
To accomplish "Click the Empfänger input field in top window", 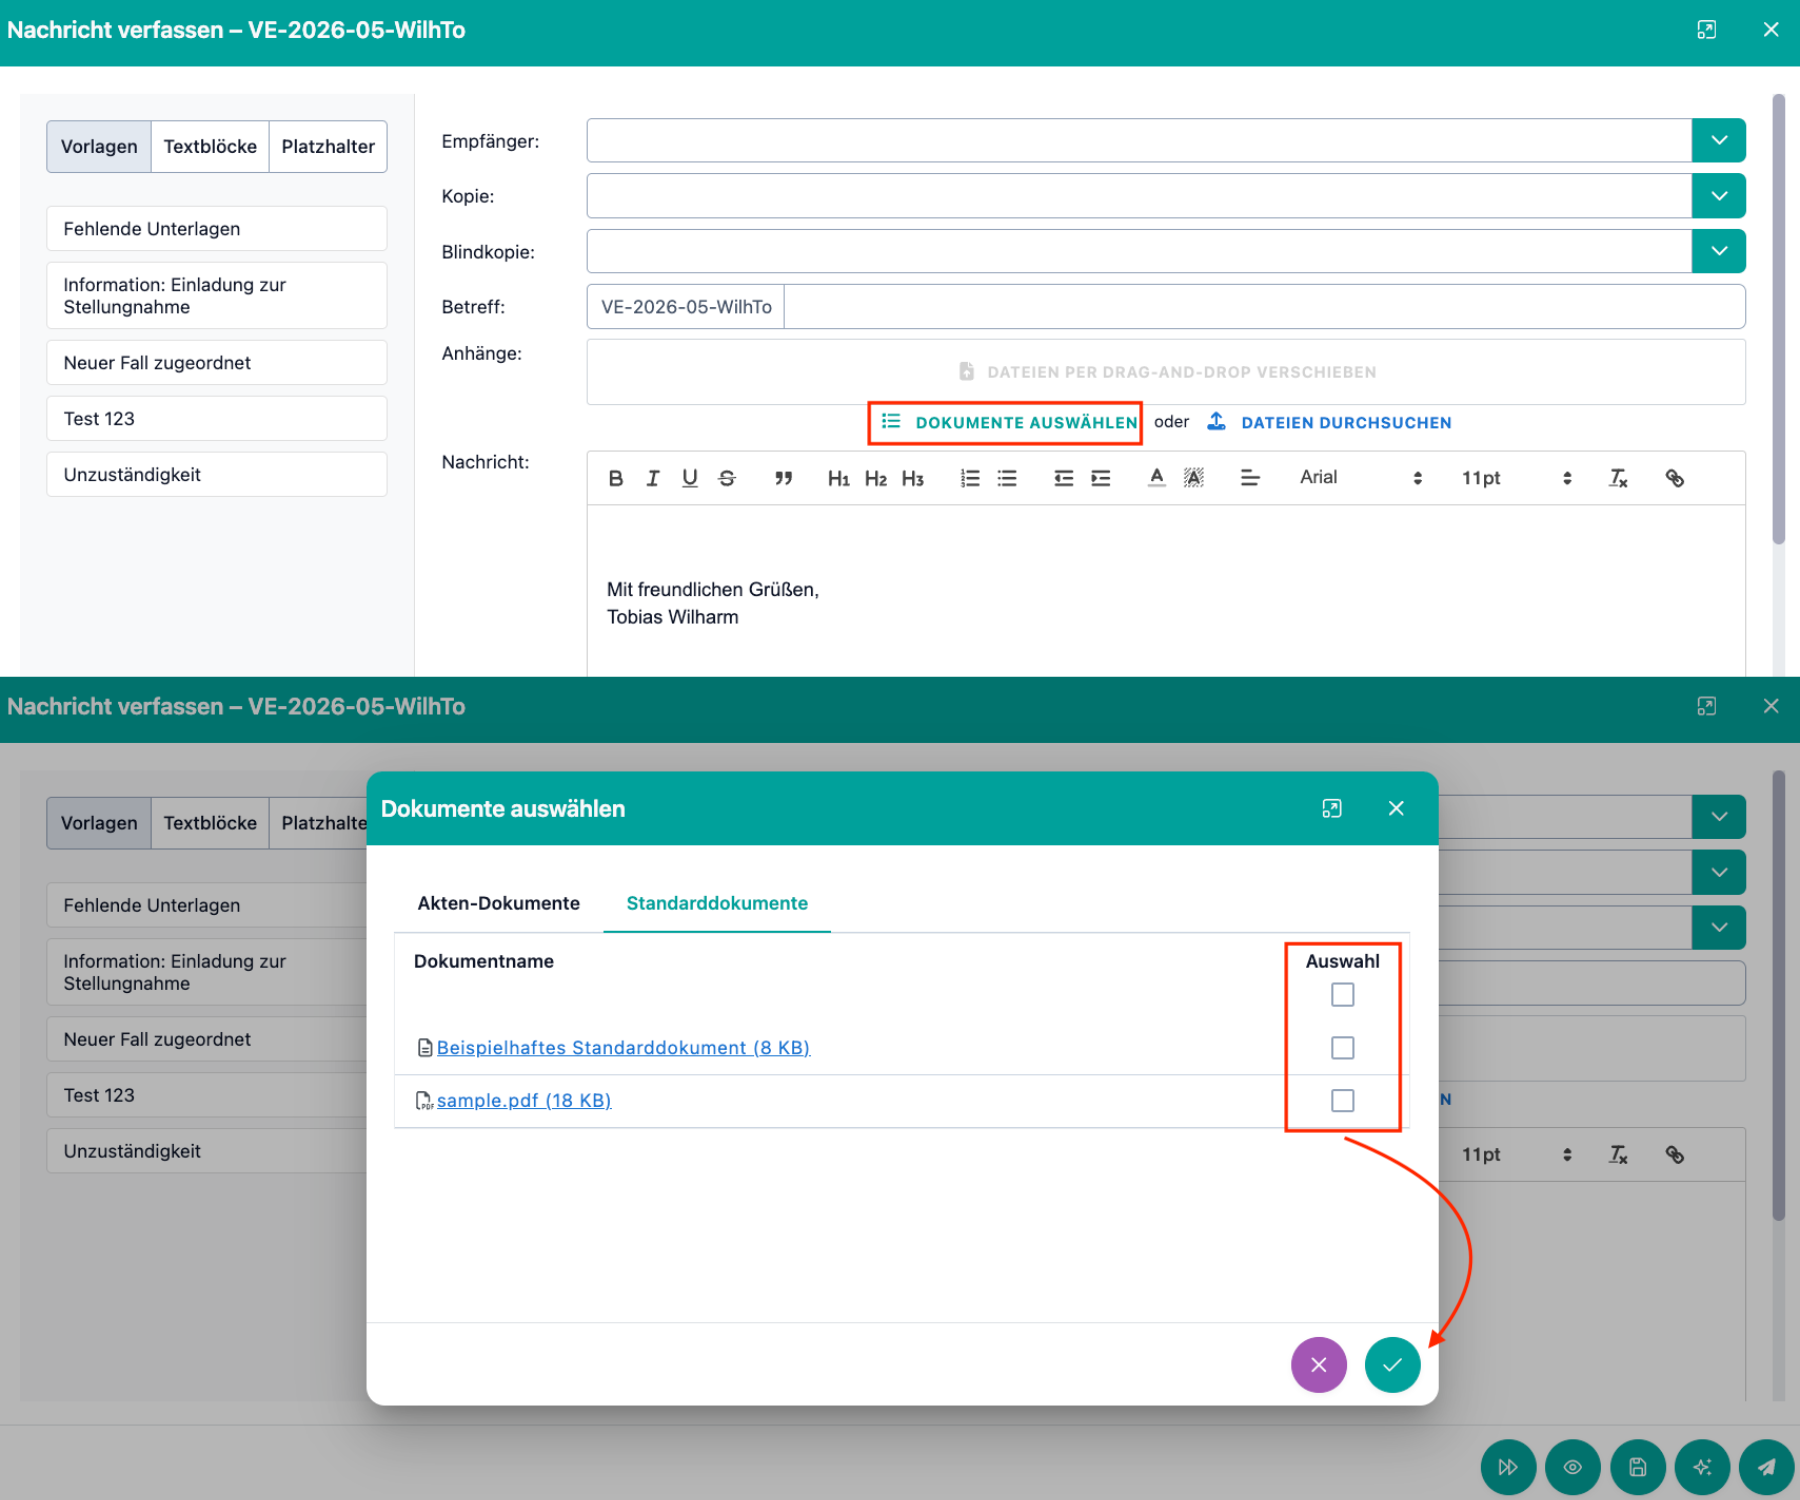I will coord(1139,140).
